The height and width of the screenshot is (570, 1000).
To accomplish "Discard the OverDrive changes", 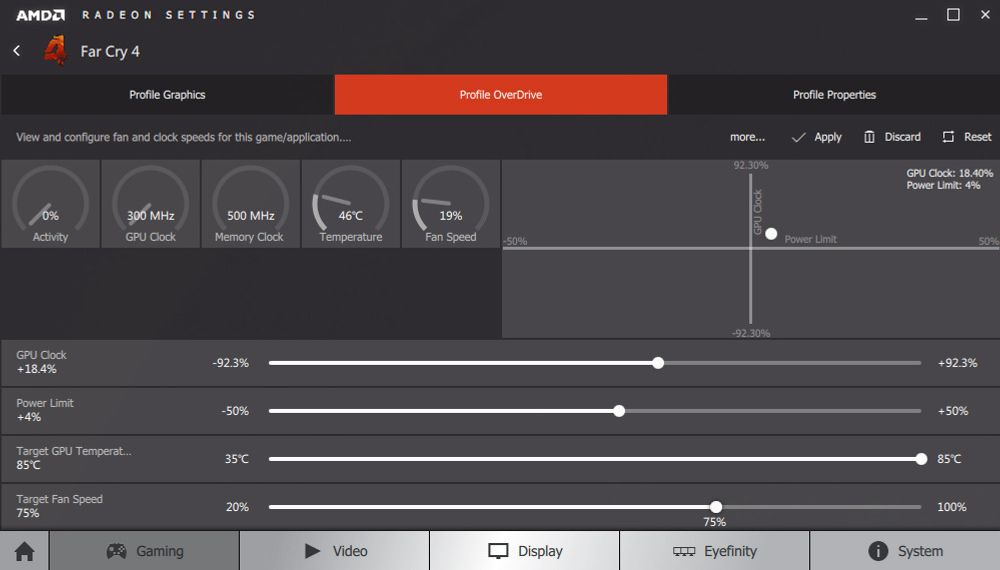I will [x=892, y=137].
